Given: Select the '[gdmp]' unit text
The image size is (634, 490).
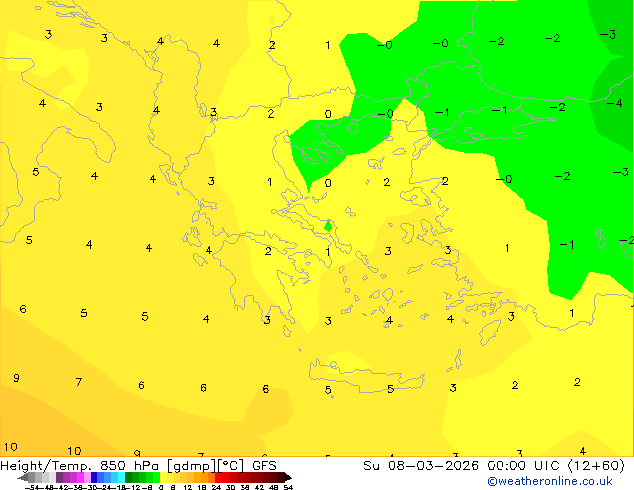Looking at the screenshot, I should click(192, 466).
